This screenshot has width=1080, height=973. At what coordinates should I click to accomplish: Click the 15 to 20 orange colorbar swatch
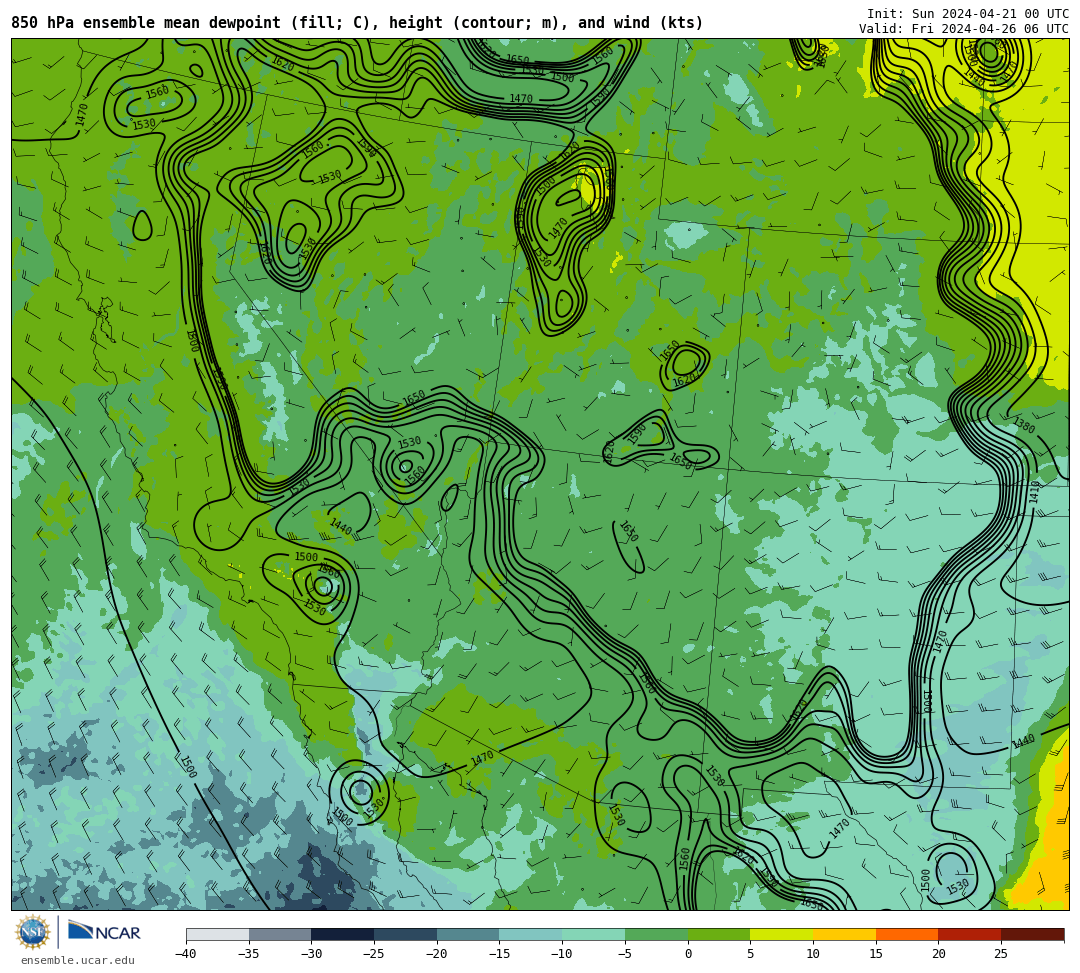(x=907, y=934)
